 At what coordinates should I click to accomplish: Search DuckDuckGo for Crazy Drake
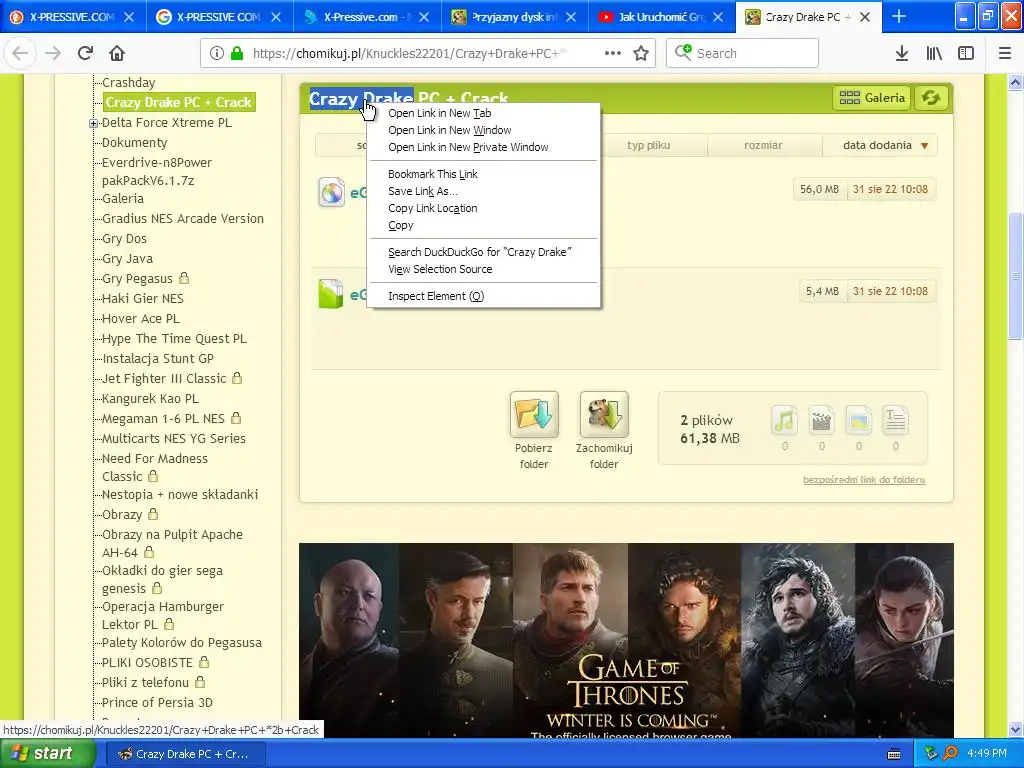click(484, 251)
